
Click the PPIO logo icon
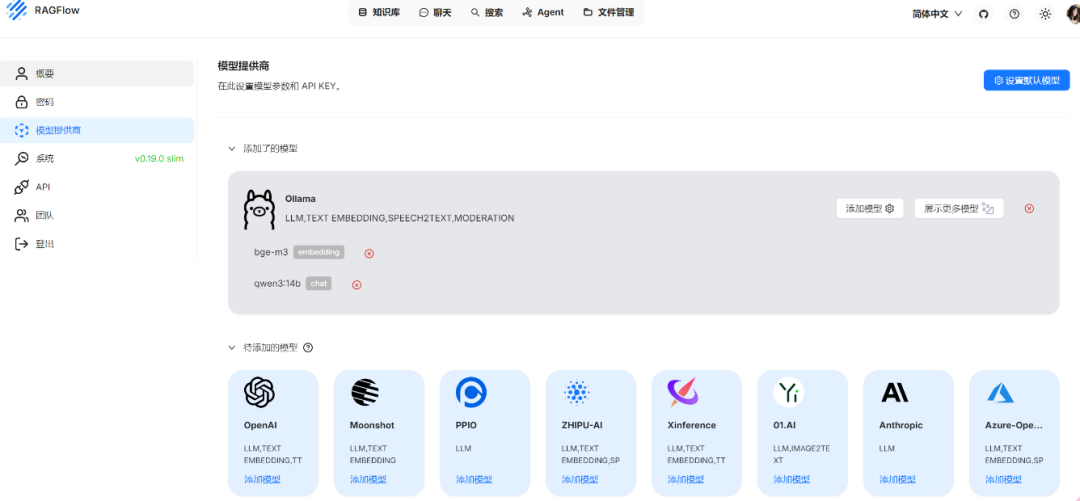coord(471,393)
